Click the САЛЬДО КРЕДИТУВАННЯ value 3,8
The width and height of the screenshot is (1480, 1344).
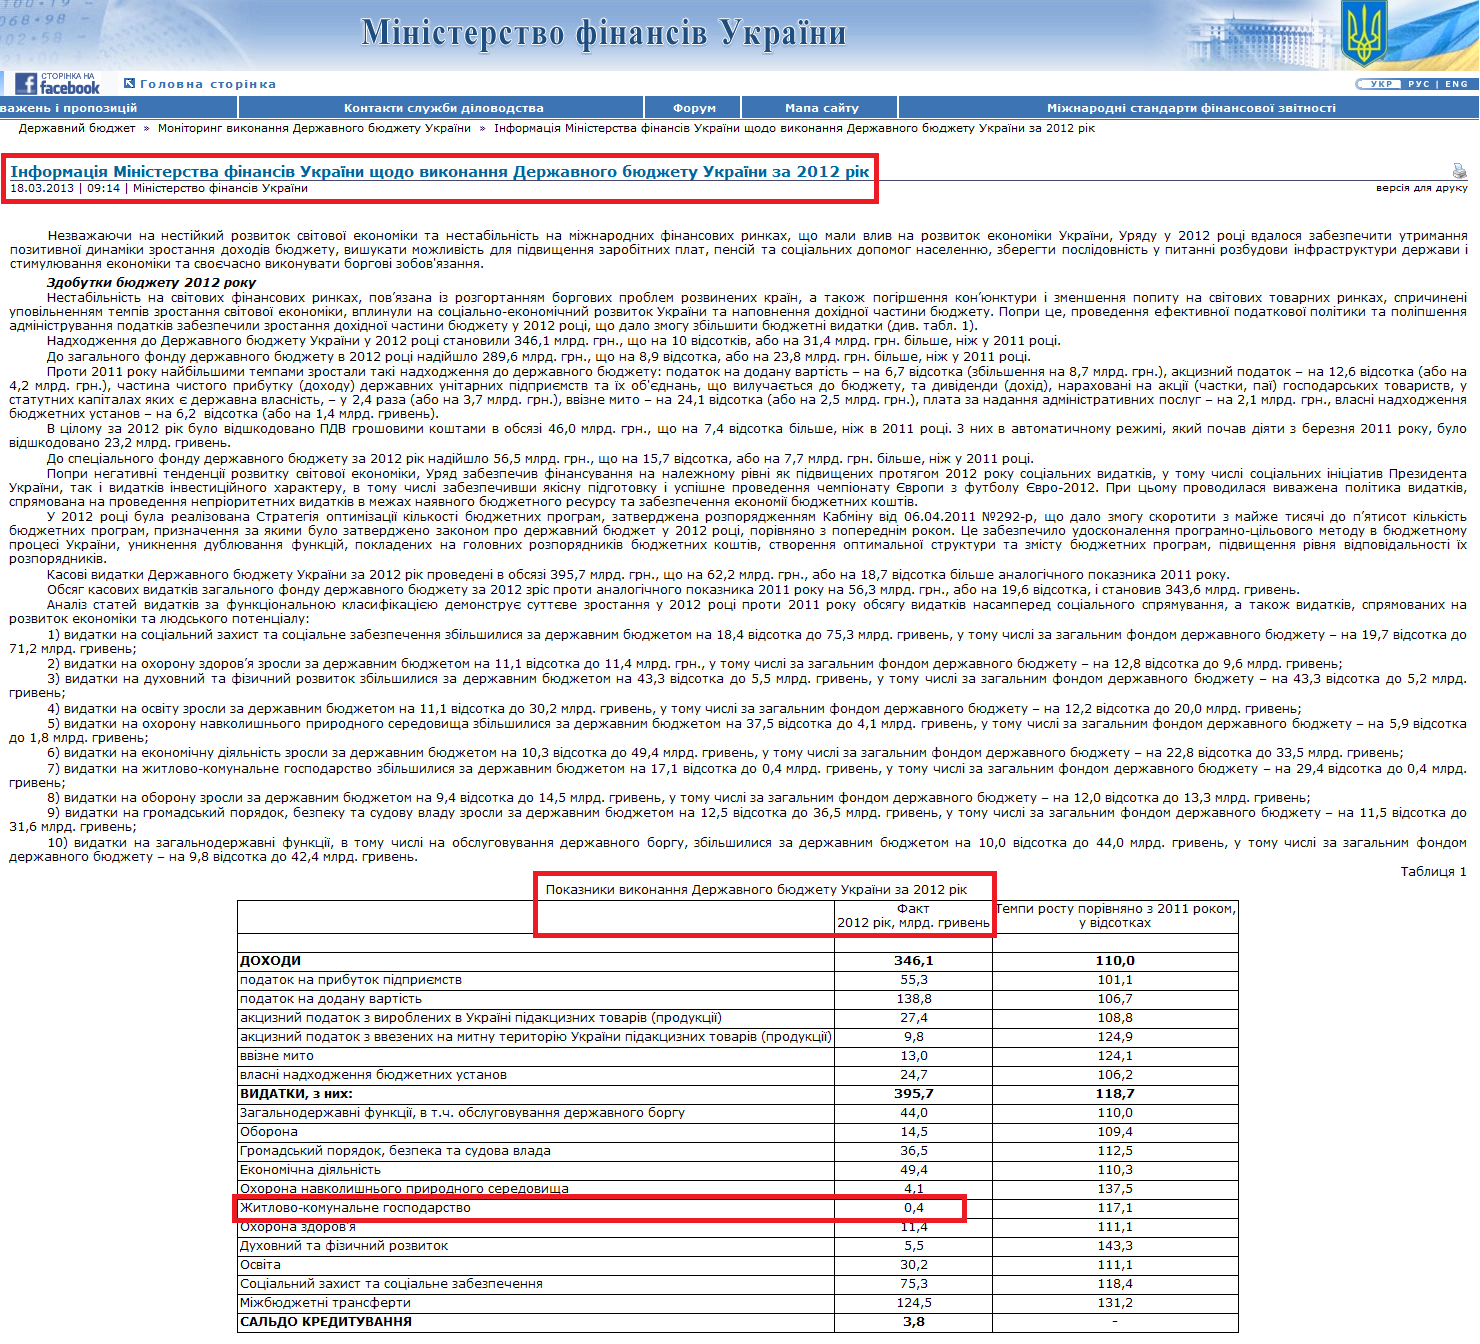coord(913,1322)
